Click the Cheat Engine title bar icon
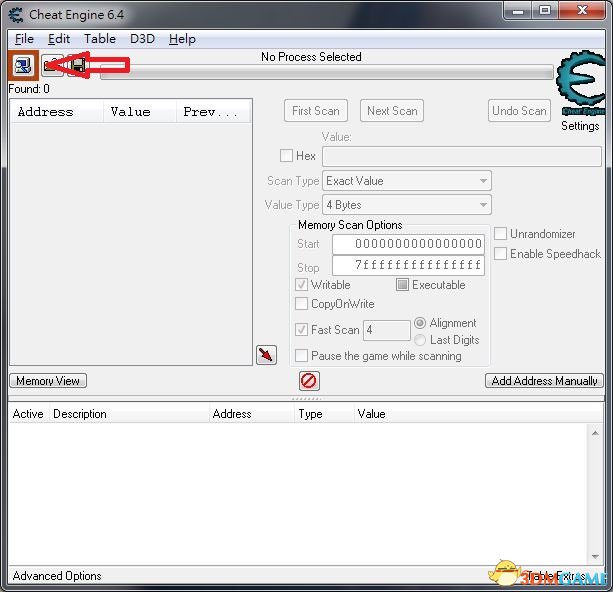Image resolution: width=613 pixels, height=592 pixels. point(16,15)
